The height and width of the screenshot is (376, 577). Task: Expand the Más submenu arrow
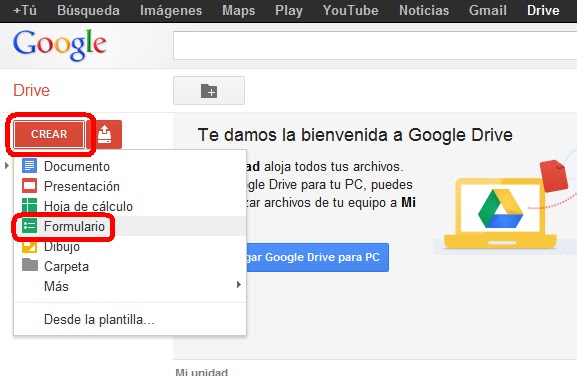pos(239,284)
